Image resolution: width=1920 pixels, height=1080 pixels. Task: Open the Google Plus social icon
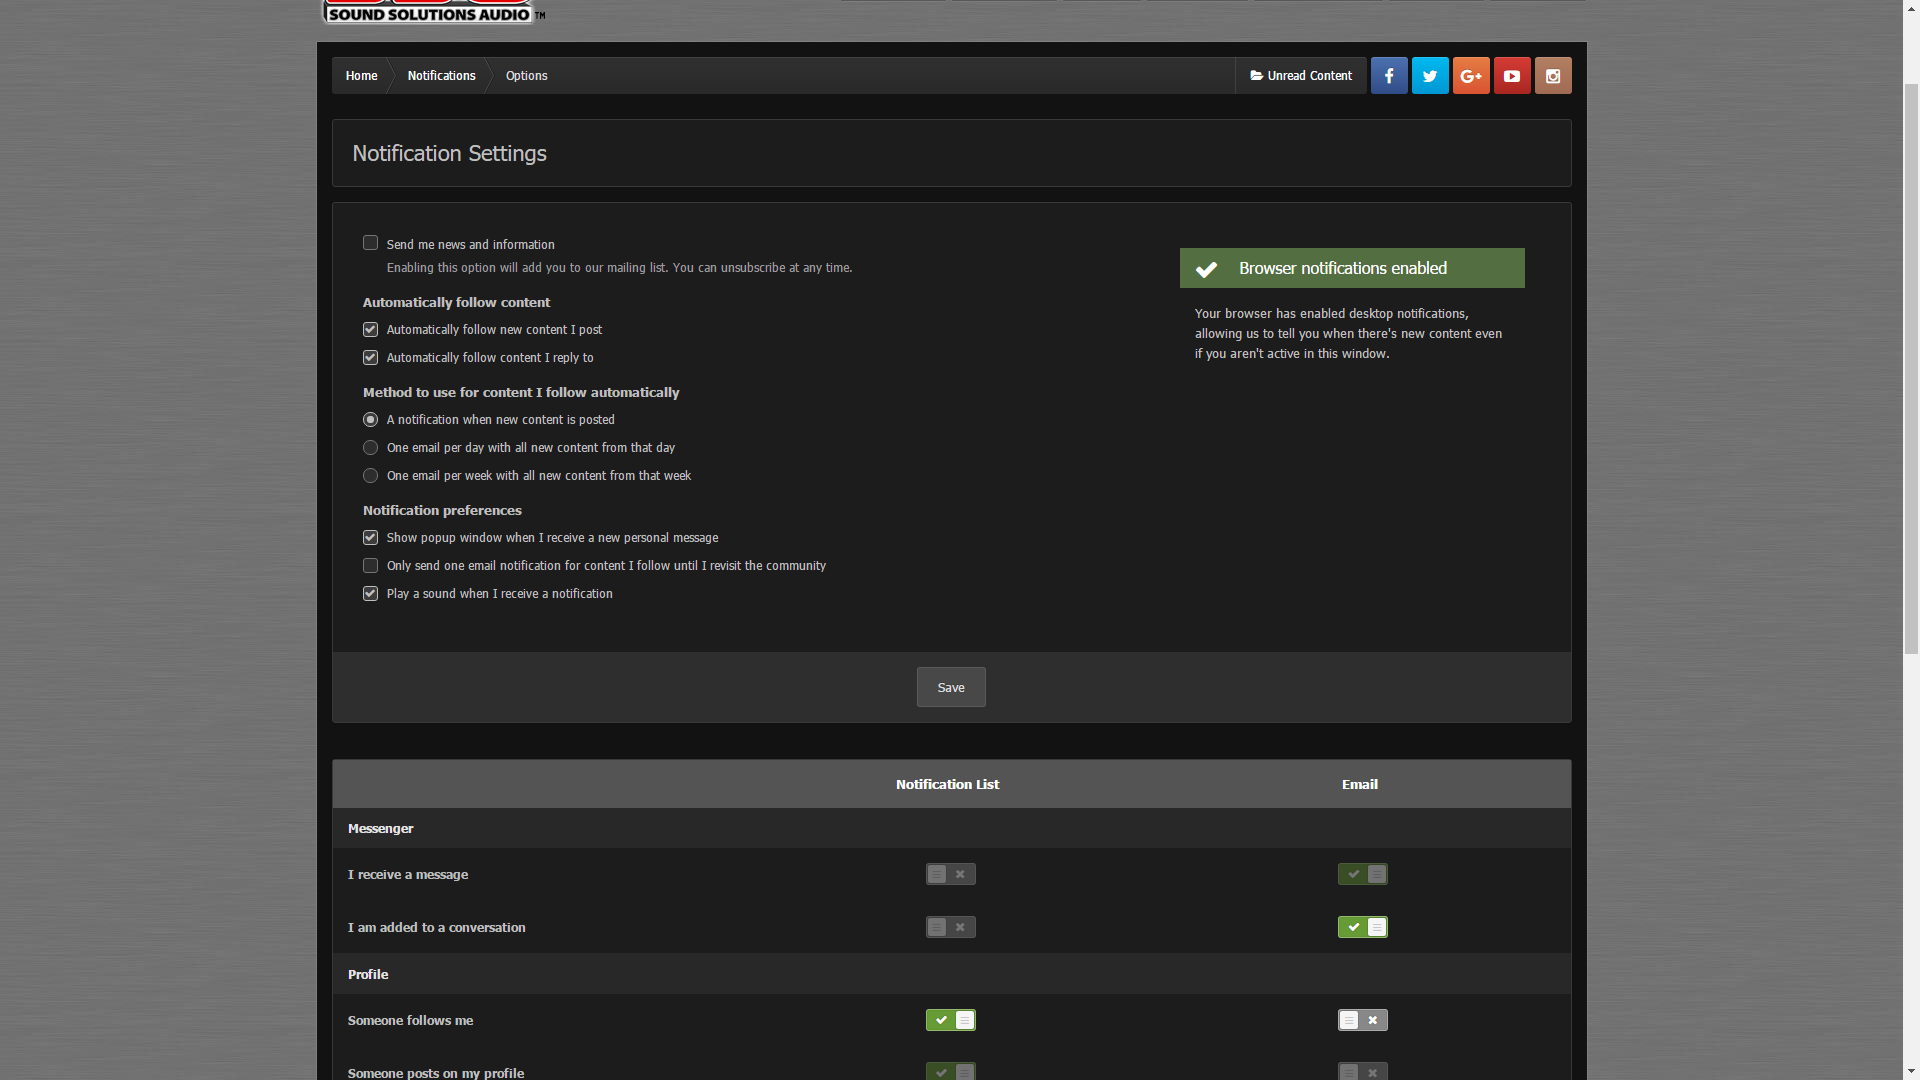click(x=1471, y=76)
